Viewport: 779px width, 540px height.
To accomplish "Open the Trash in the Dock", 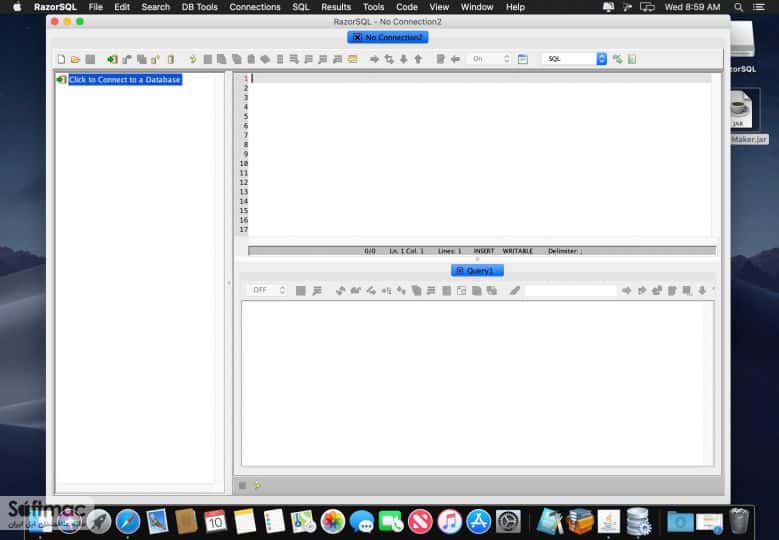I will pyautogui.click(x=739, y=521).
